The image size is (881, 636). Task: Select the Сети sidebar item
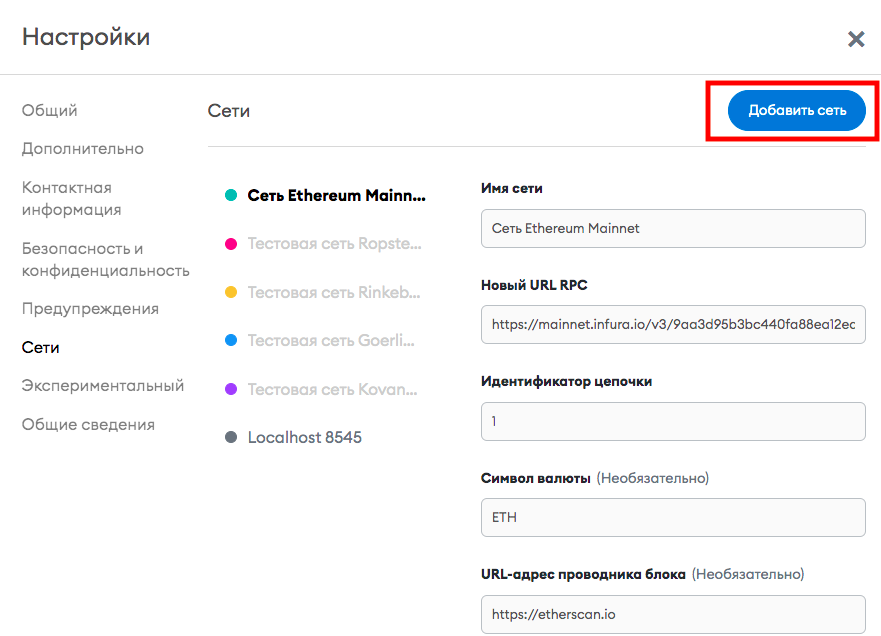(x=40, y=347)
